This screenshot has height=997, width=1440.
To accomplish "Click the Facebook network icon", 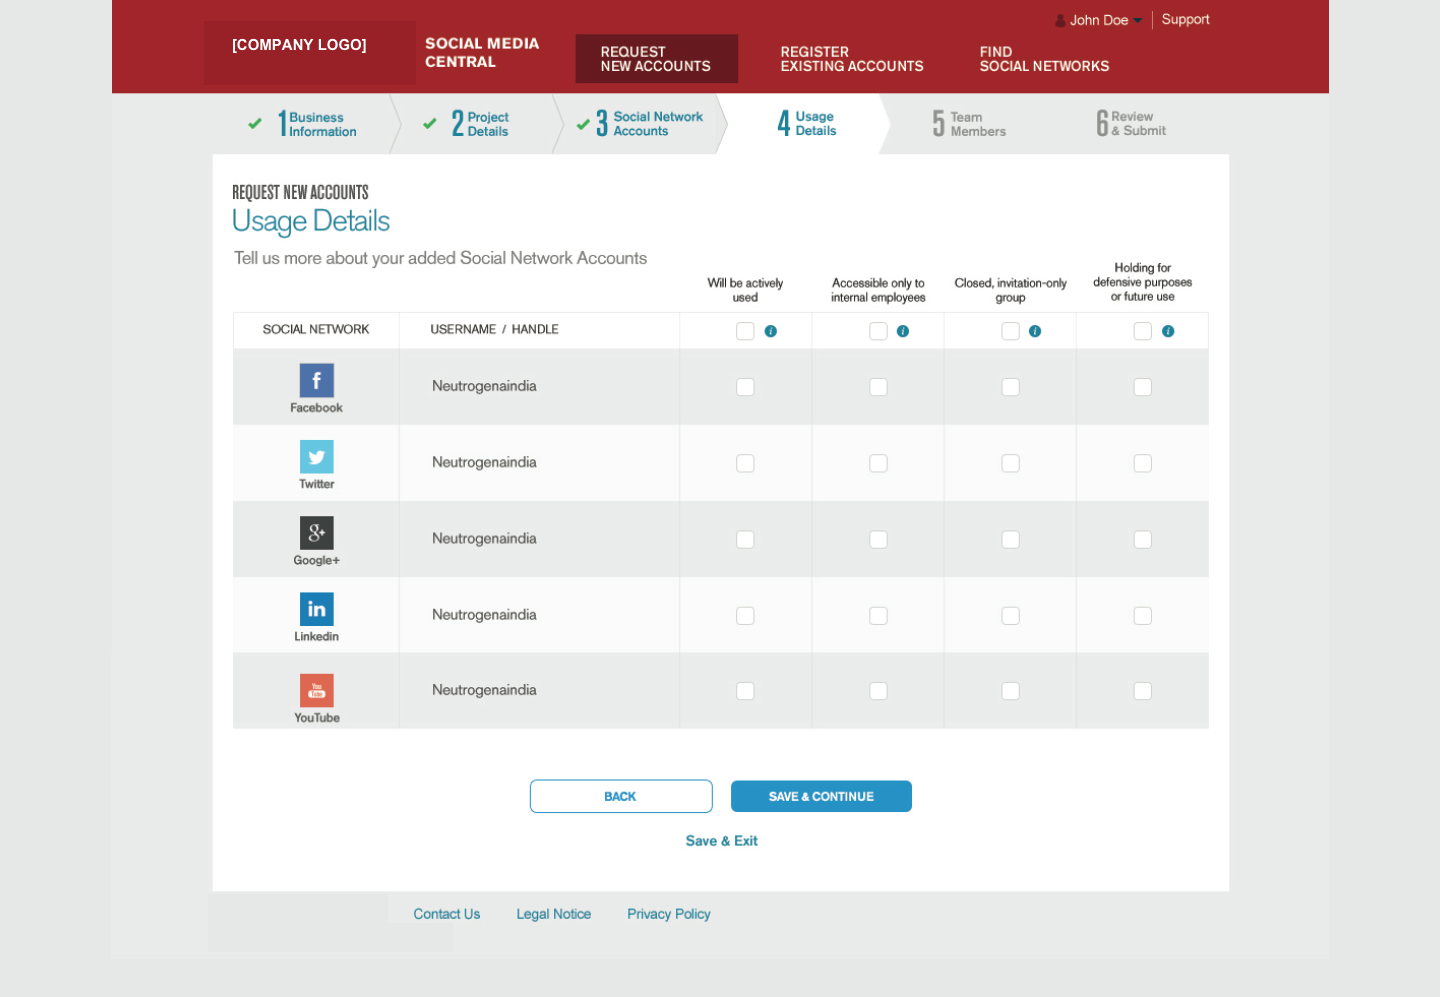I will pos(316,380).
